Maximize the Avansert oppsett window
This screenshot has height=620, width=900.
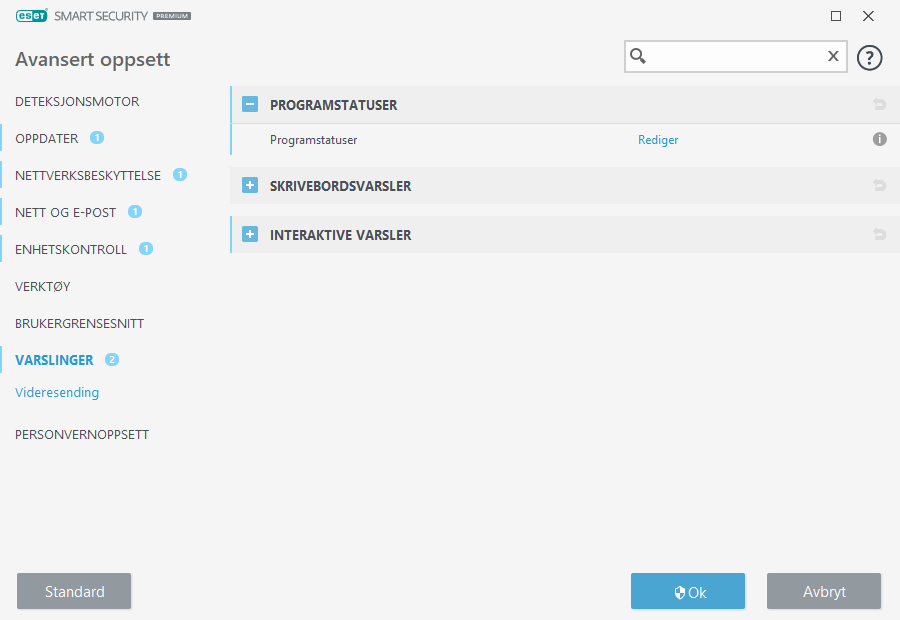tap(836, 16)
